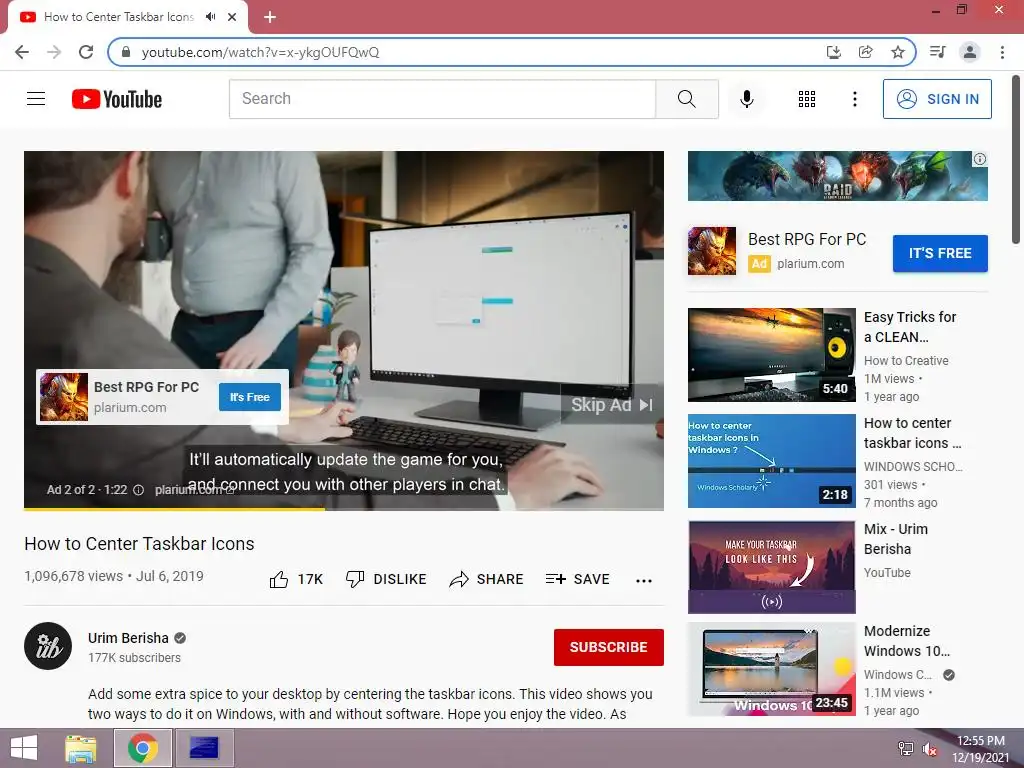Skip the ad with Skip Ad button
1024x768 pixels.
pos(611,405)
